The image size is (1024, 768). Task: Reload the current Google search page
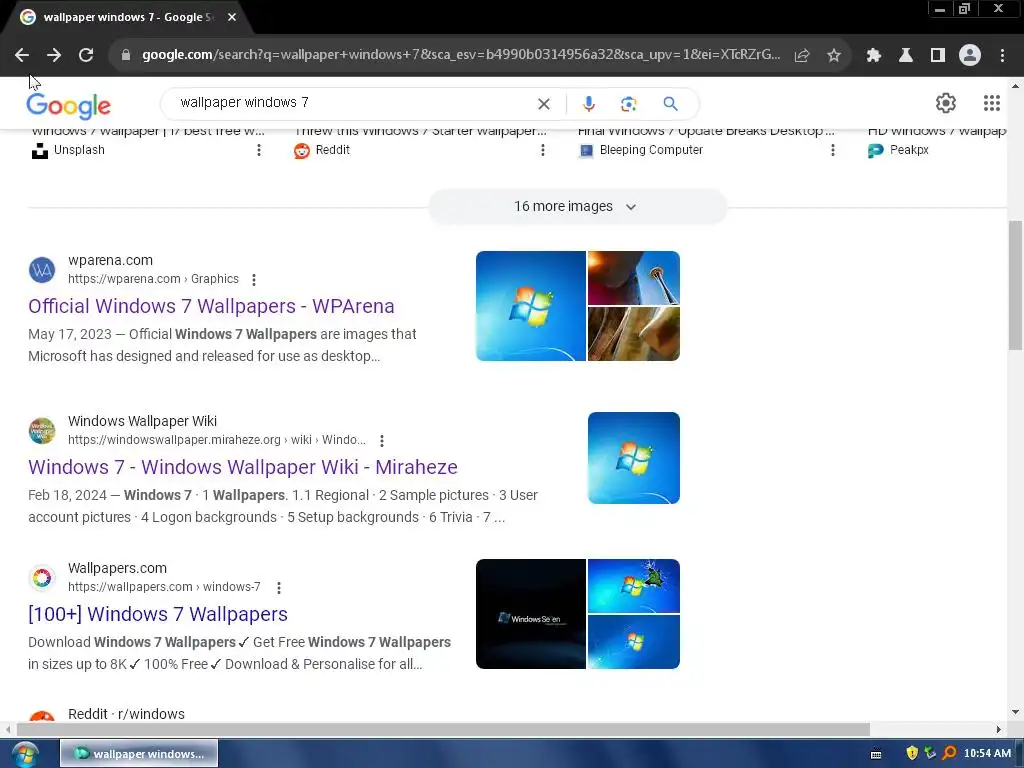click(86, 56)
